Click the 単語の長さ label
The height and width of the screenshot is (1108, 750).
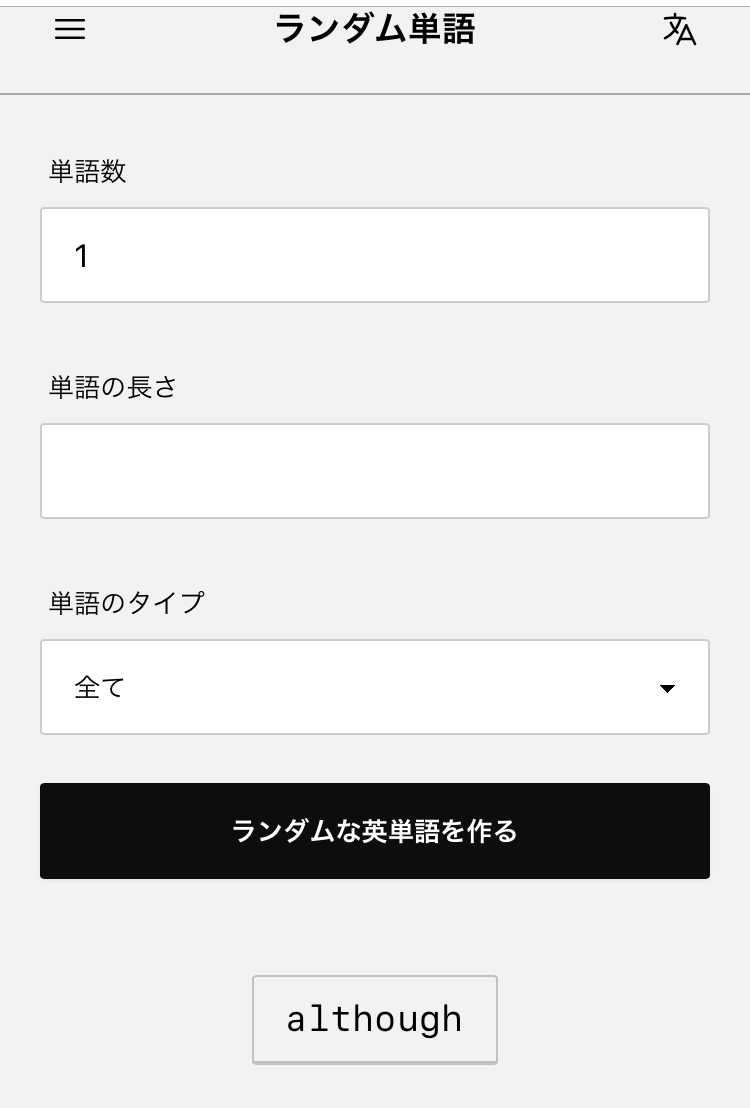point(113,388)
